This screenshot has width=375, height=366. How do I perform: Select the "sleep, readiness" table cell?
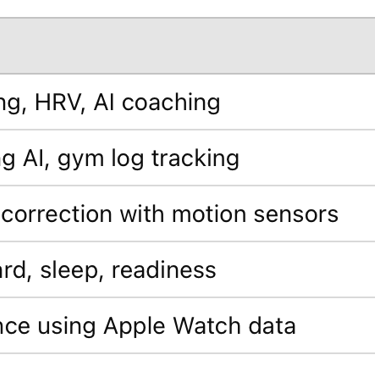coord(187,270)
